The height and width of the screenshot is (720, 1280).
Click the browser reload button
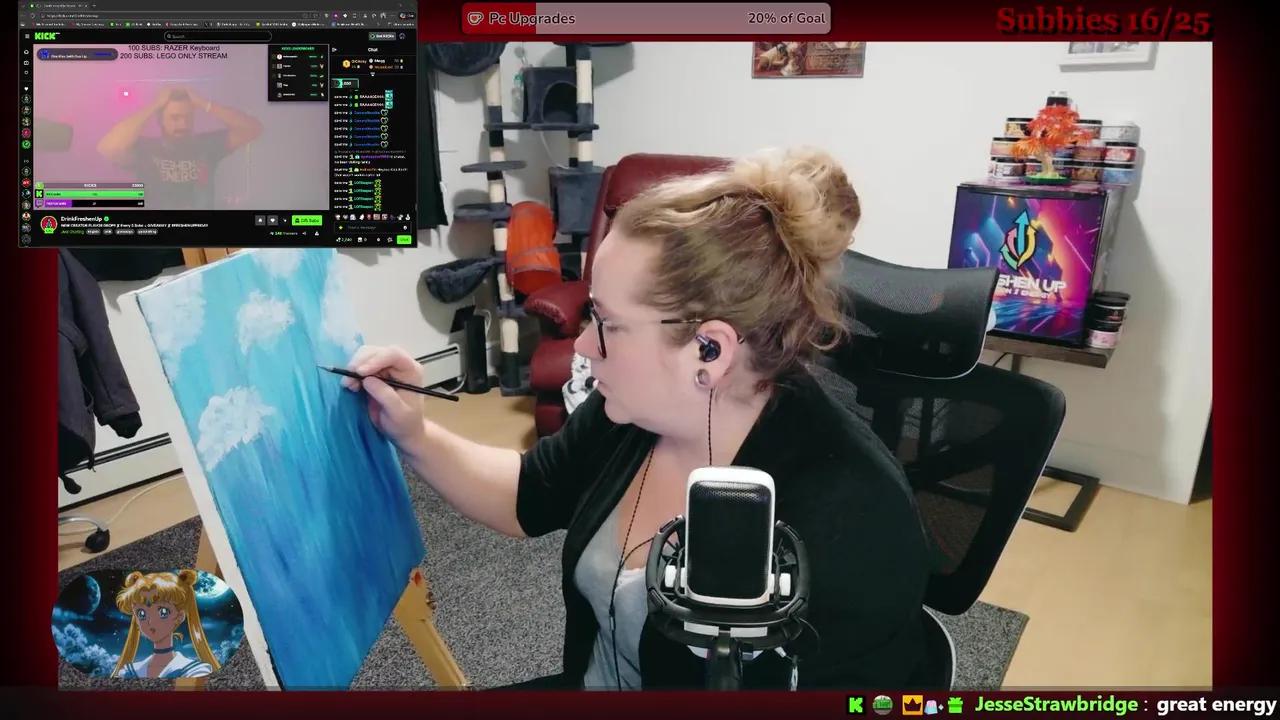coord(32,16)
